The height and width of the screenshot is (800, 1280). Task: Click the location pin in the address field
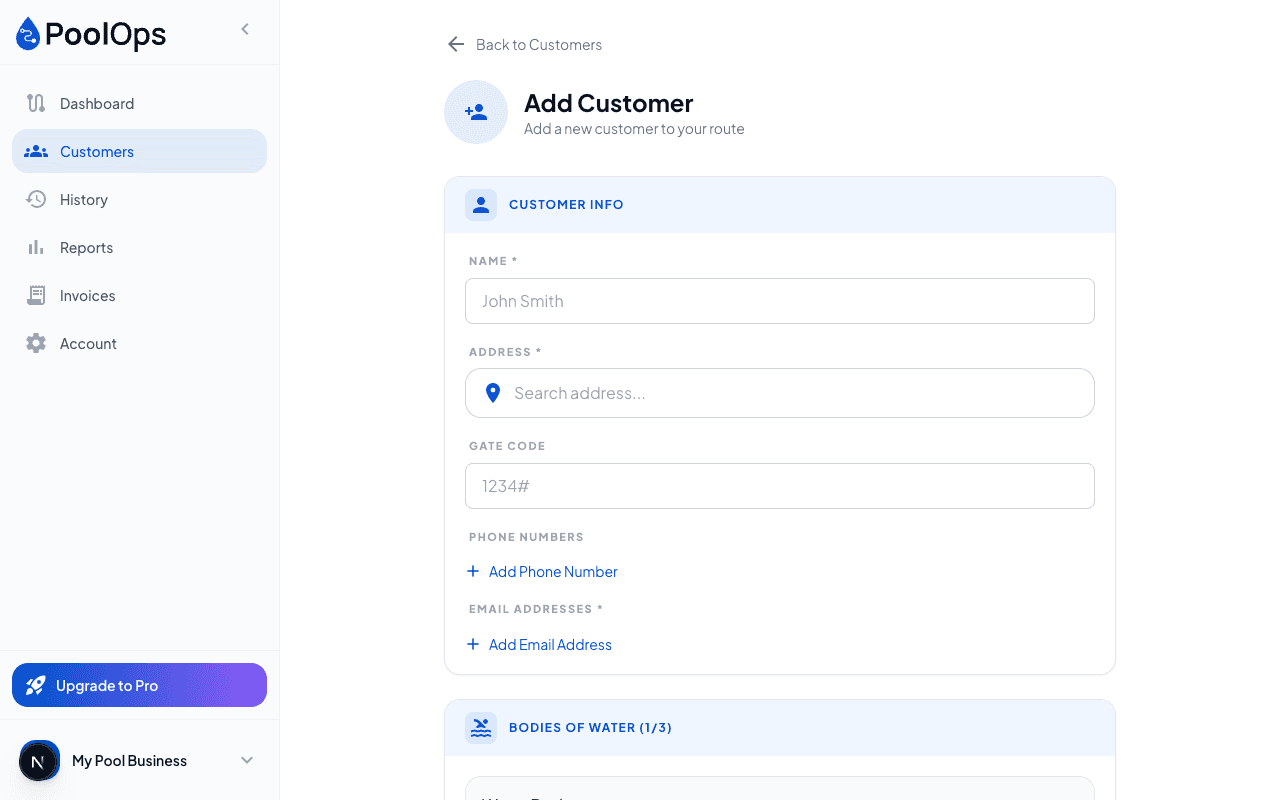point(492,393)
